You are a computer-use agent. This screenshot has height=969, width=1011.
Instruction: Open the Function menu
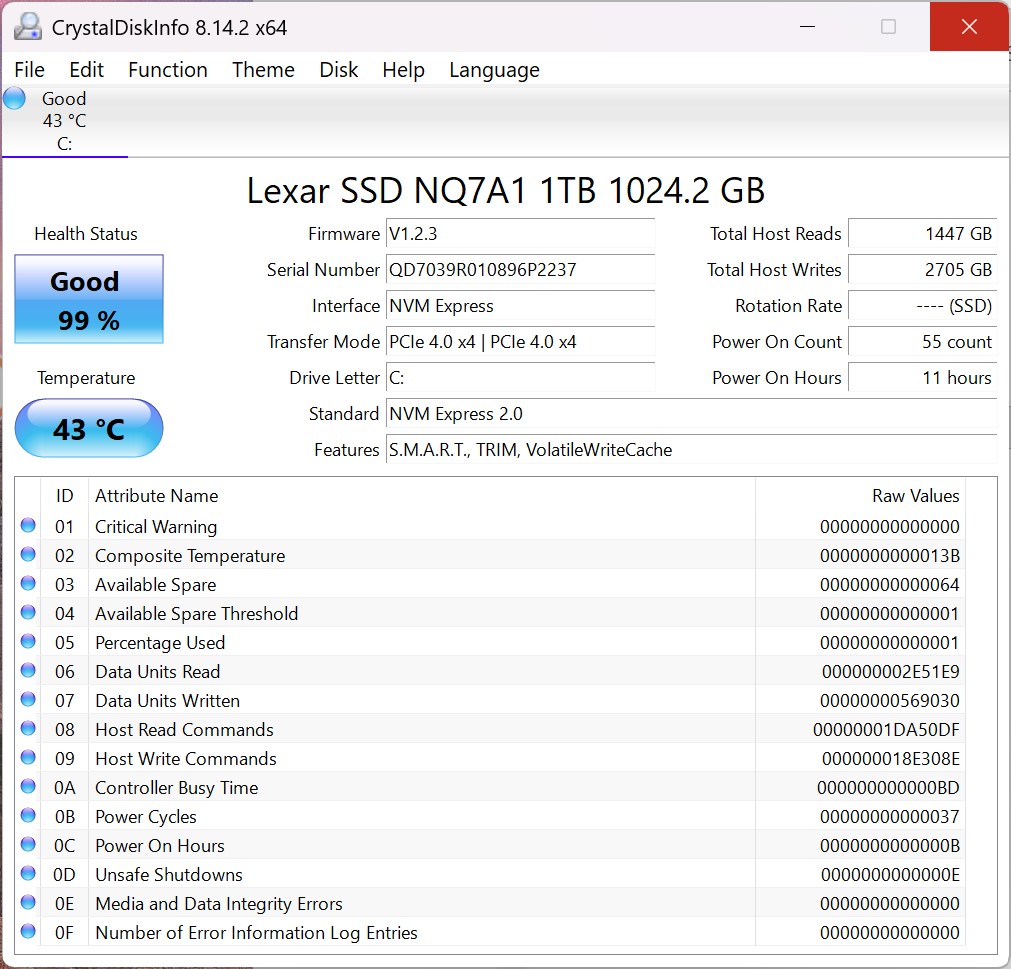pos(167,70)
